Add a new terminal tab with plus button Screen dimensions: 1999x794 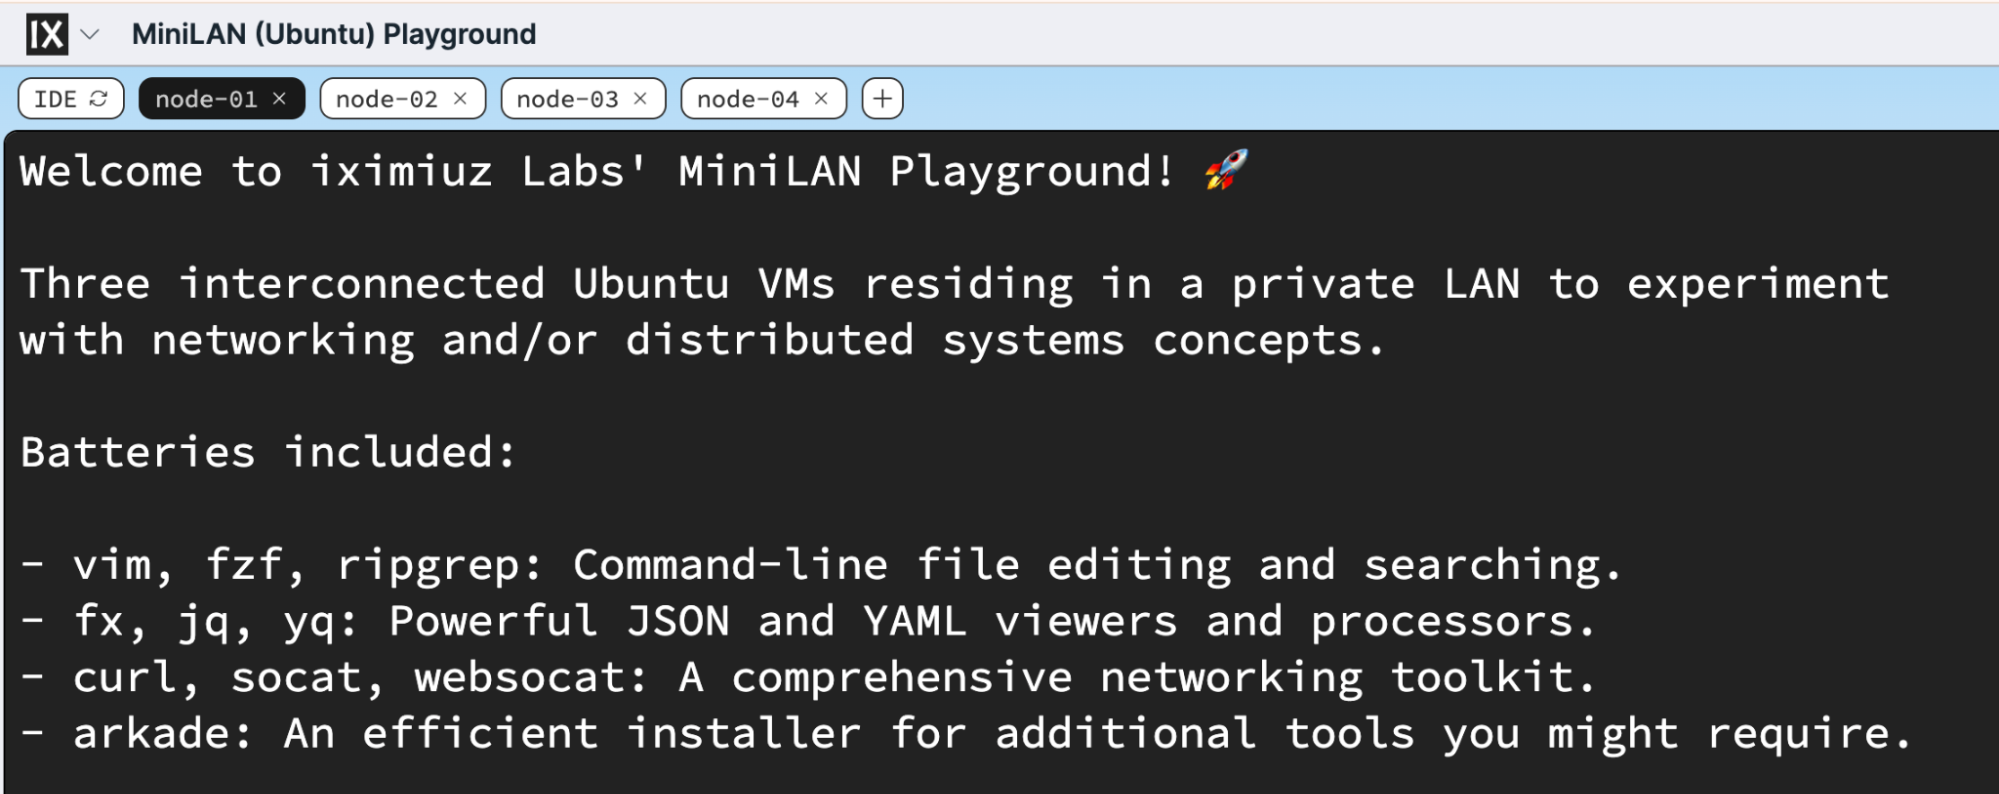pos(882,99)
